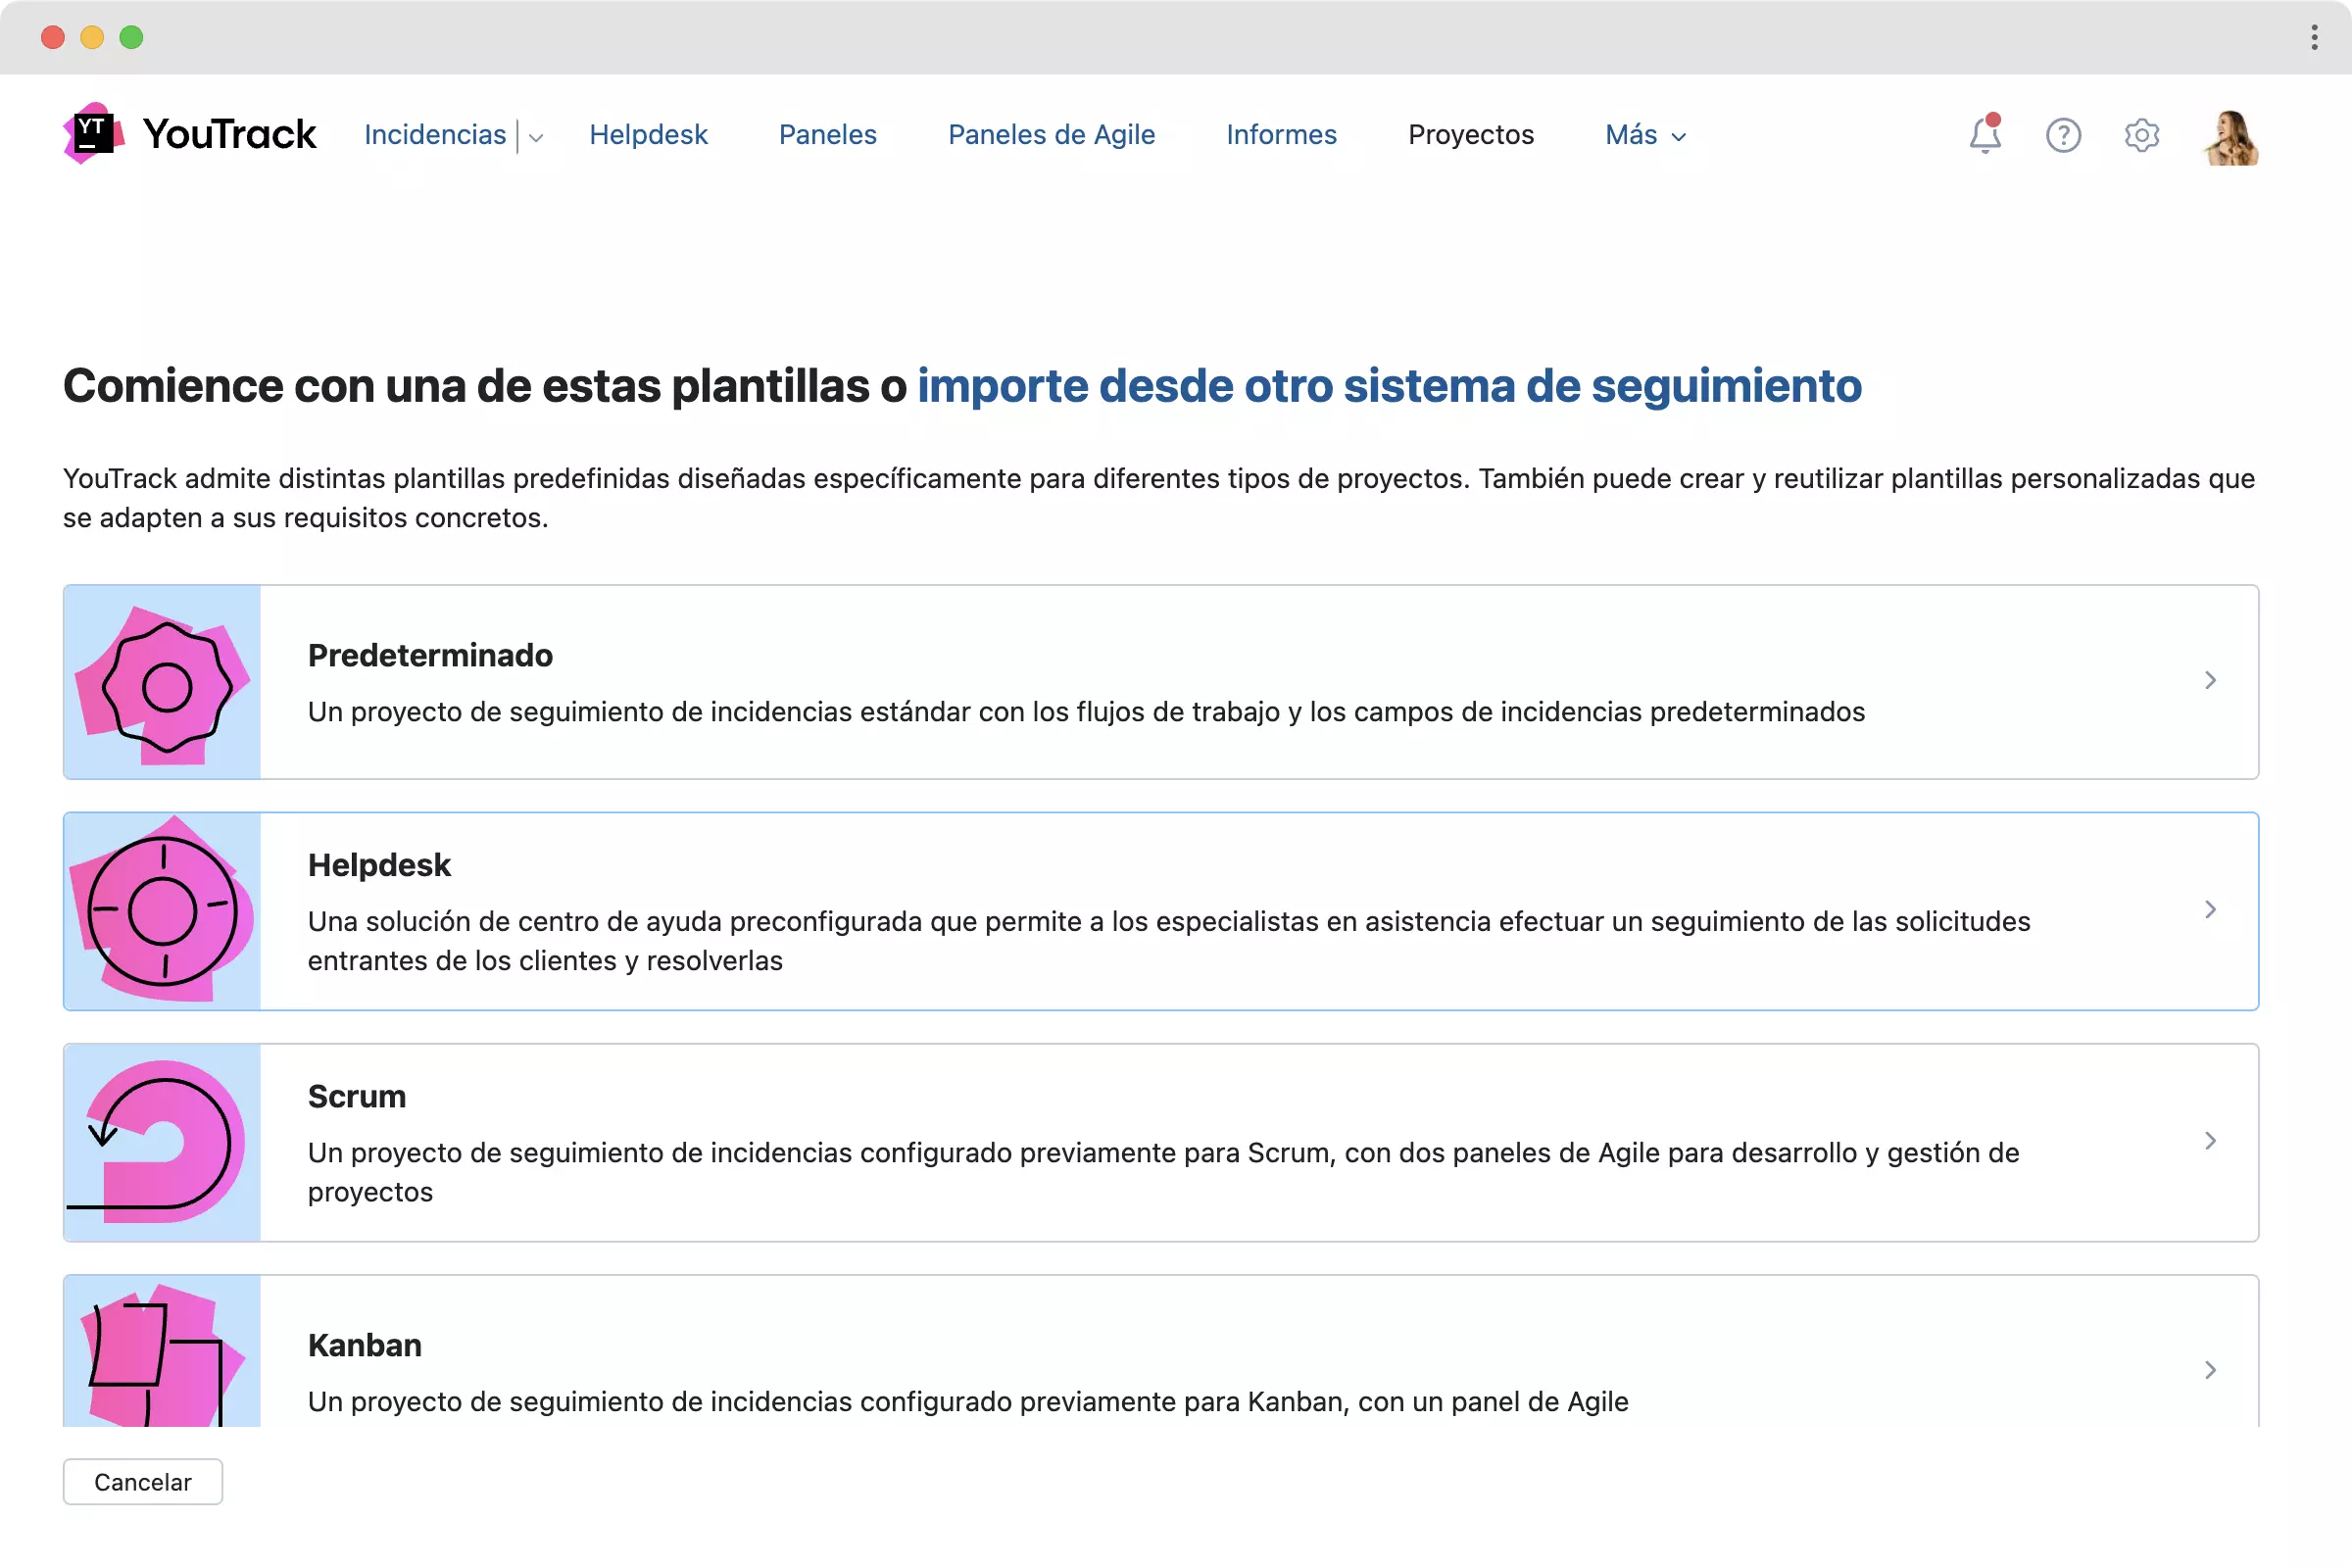Click the user profile avatar
The height and width of the screenshot is (1568, 2352).
(2230, 137)
